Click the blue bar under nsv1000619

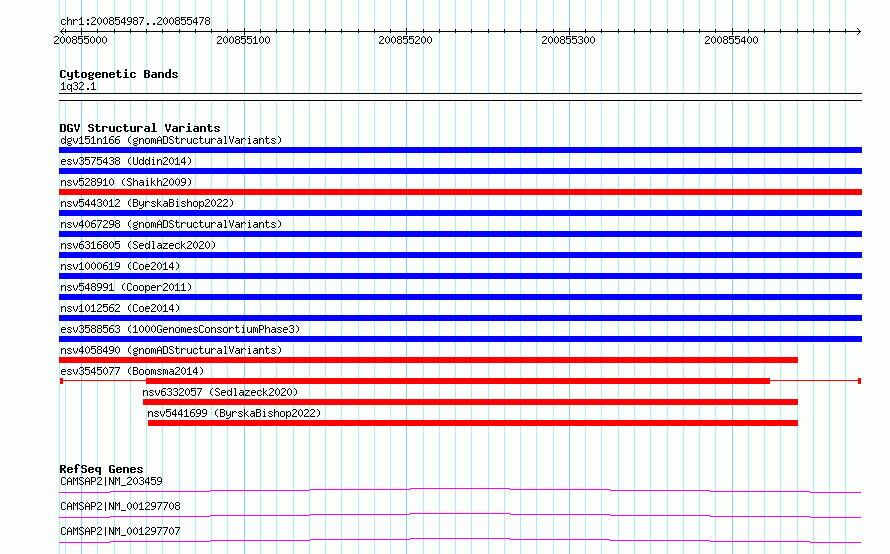click(460, 276)
